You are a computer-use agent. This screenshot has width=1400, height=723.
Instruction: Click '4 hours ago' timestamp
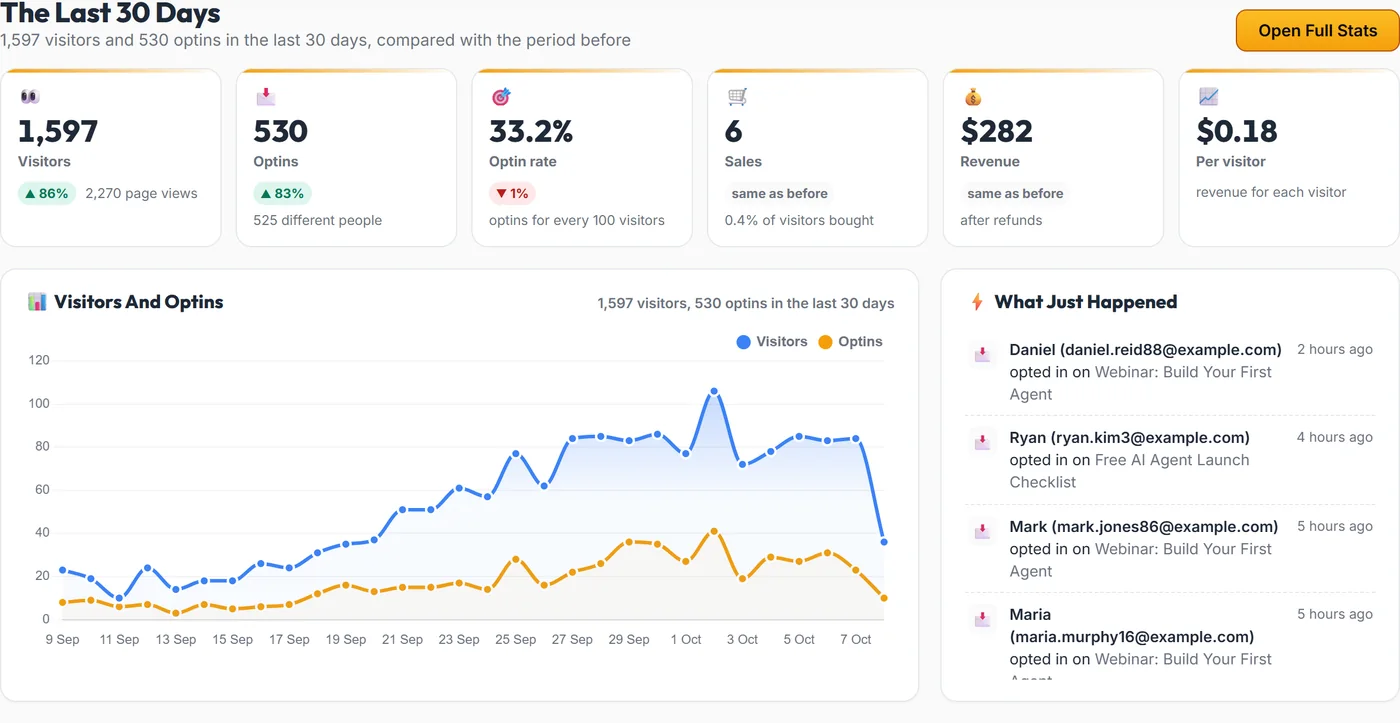point(1335,438)
